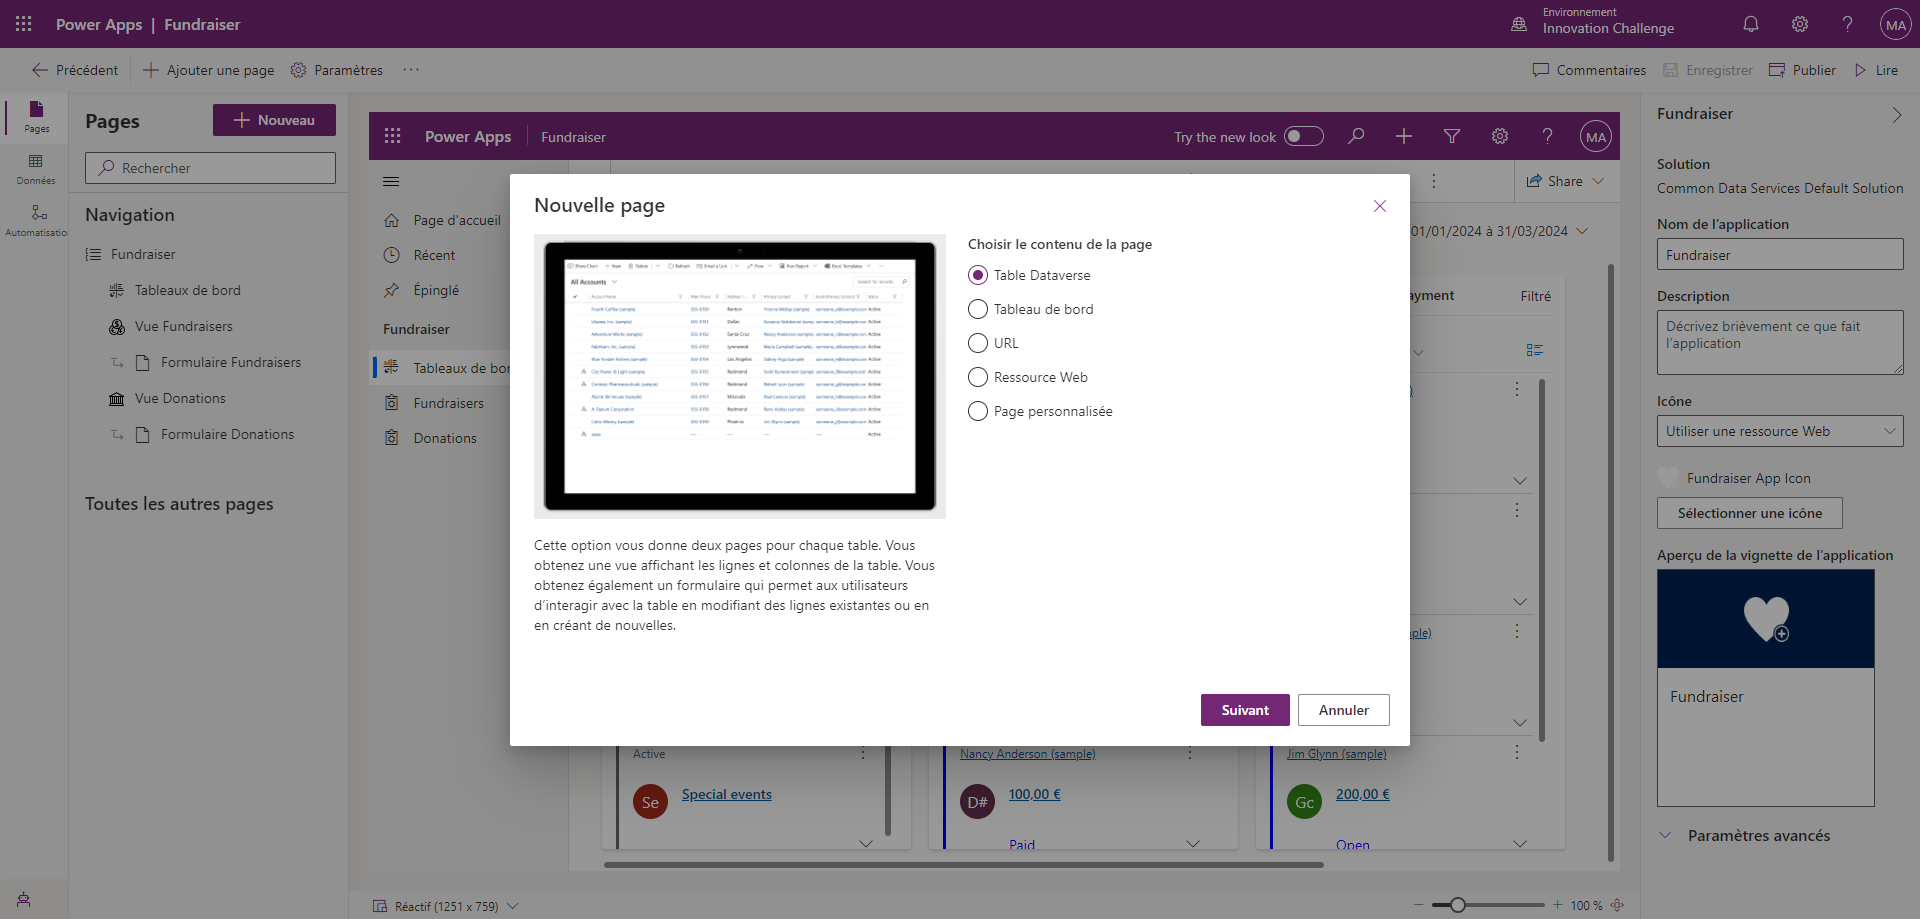The image size is (1920, 919).
Task: Click Lire in the command bar
Action: coord(1876,70)
